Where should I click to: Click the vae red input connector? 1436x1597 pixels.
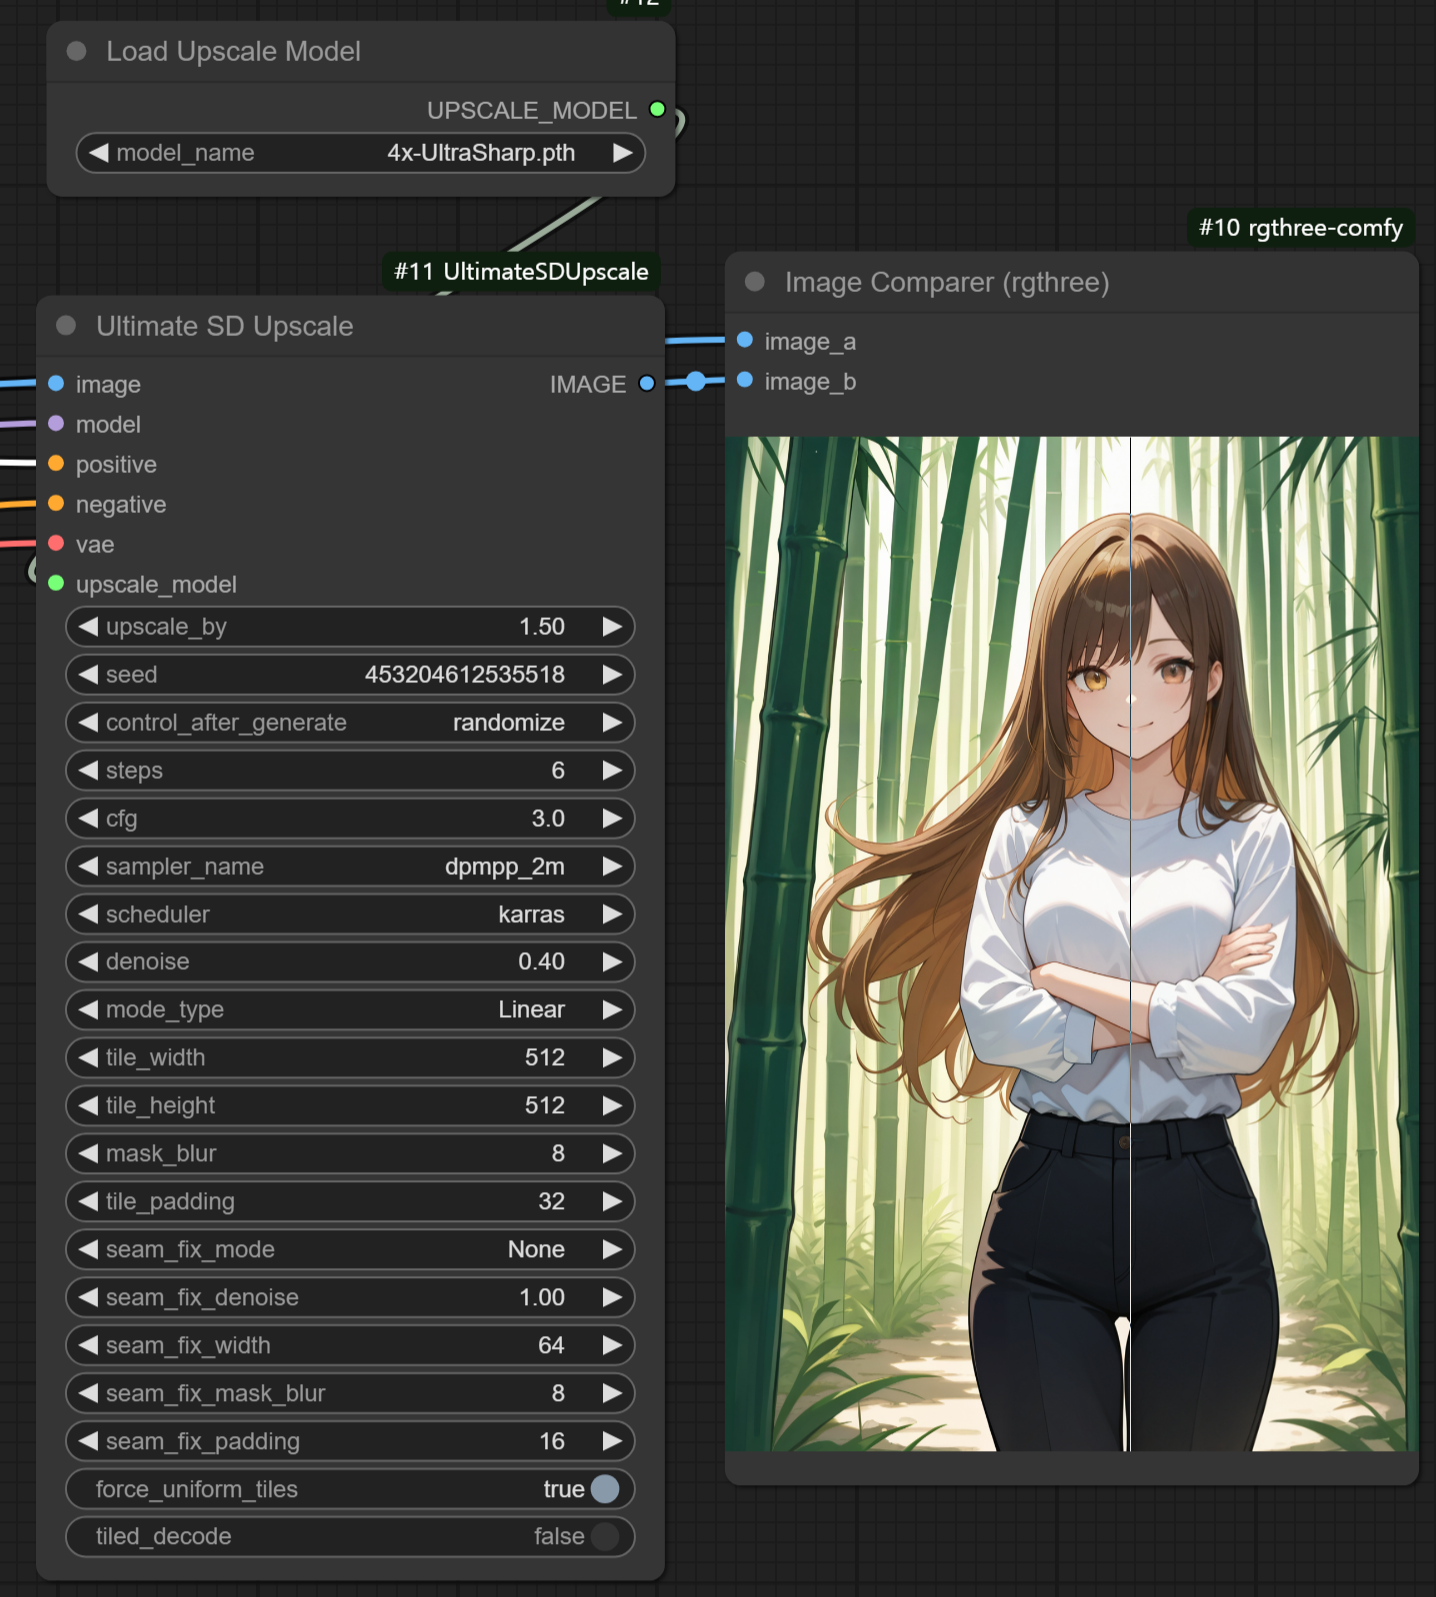pos(56,544)
